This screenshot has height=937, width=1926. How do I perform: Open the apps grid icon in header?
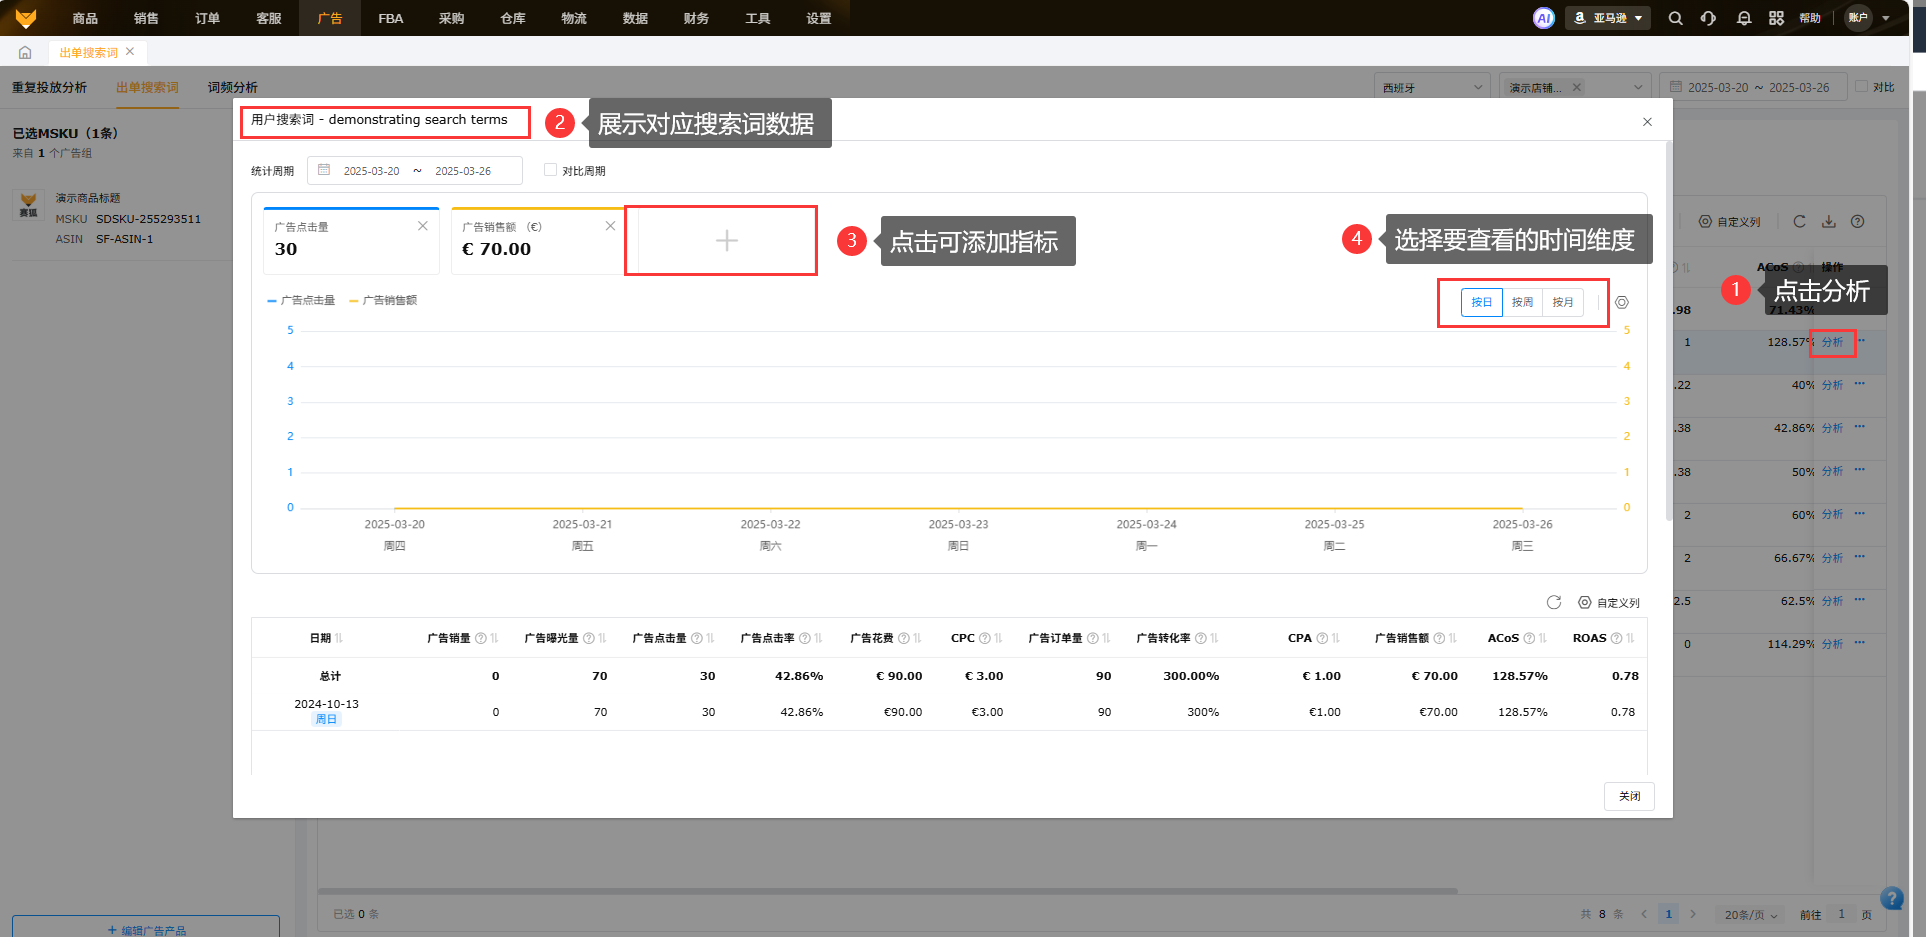[1776, 18]
